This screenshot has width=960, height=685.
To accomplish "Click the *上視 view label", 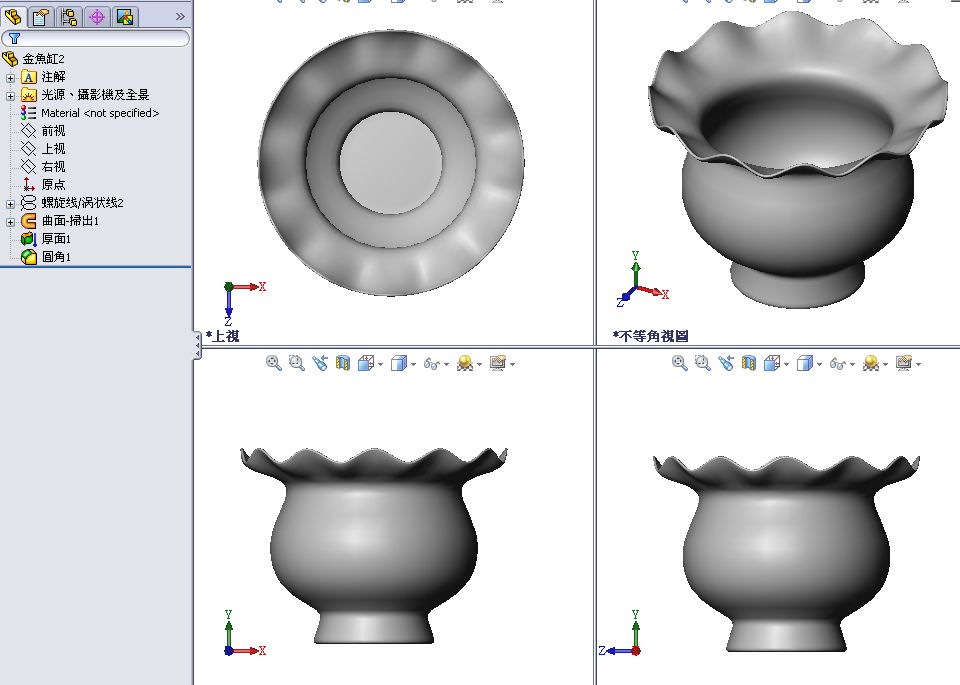I will [x=222, y=336].
